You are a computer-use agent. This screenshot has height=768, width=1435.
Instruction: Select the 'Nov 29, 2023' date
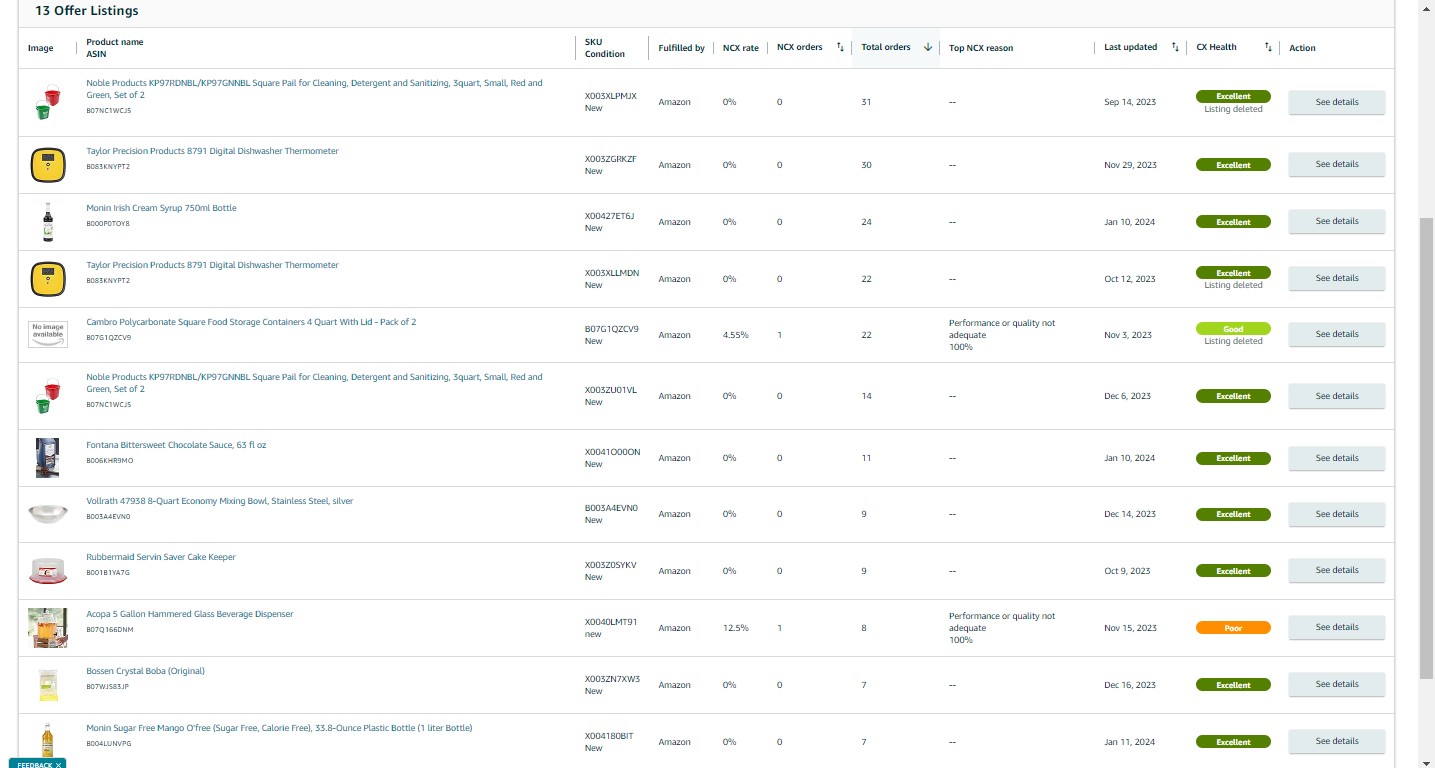[x=1130, y=165]
